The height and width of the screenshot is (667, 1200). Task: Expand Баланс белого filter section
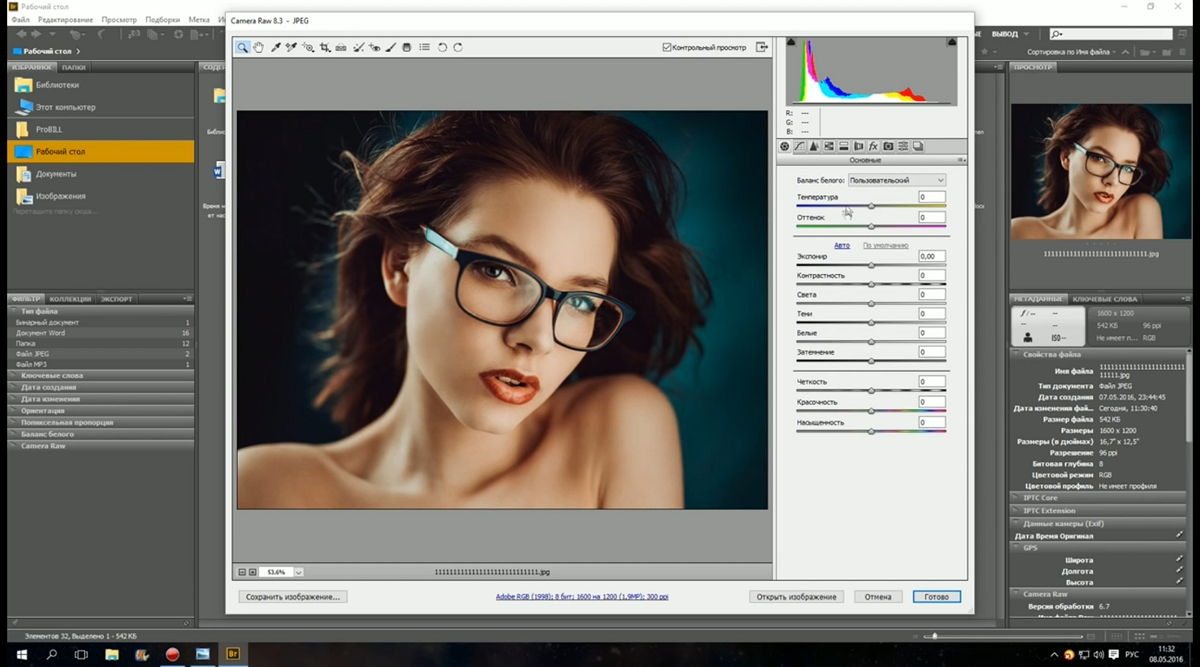100,433
